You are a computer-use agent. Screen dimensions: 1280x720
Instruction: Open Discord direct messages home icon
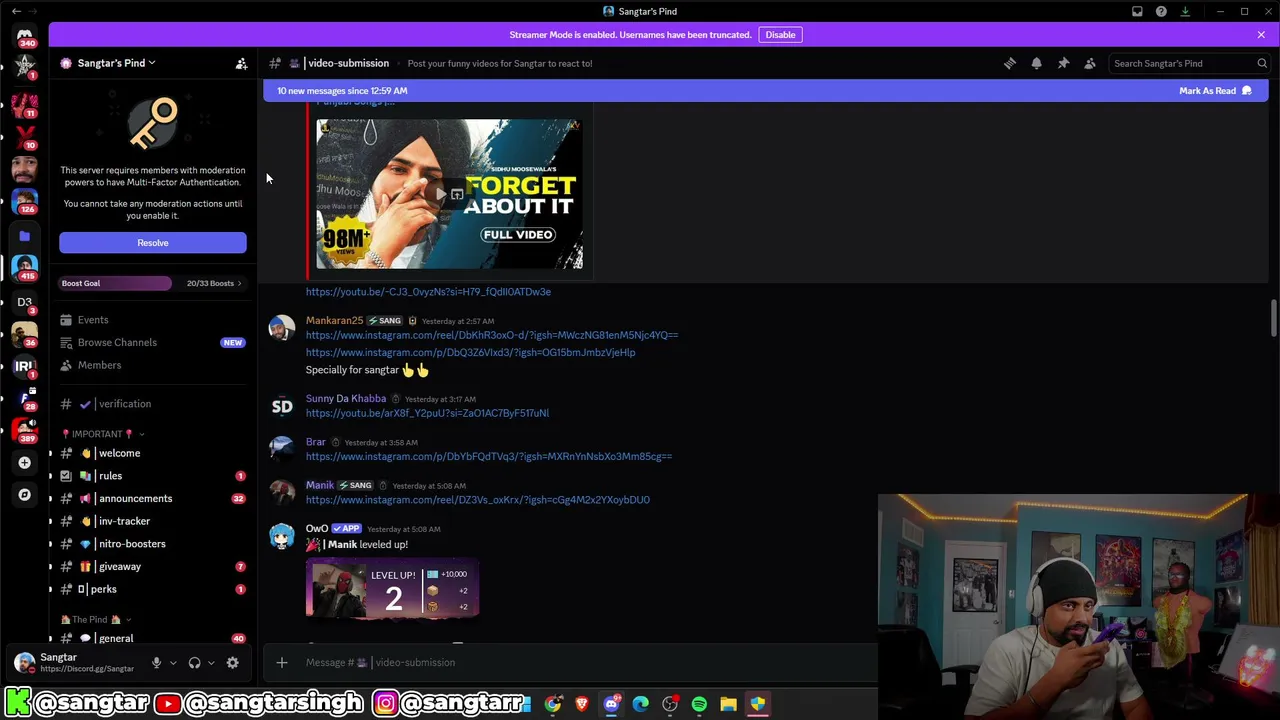pos(24,36)
